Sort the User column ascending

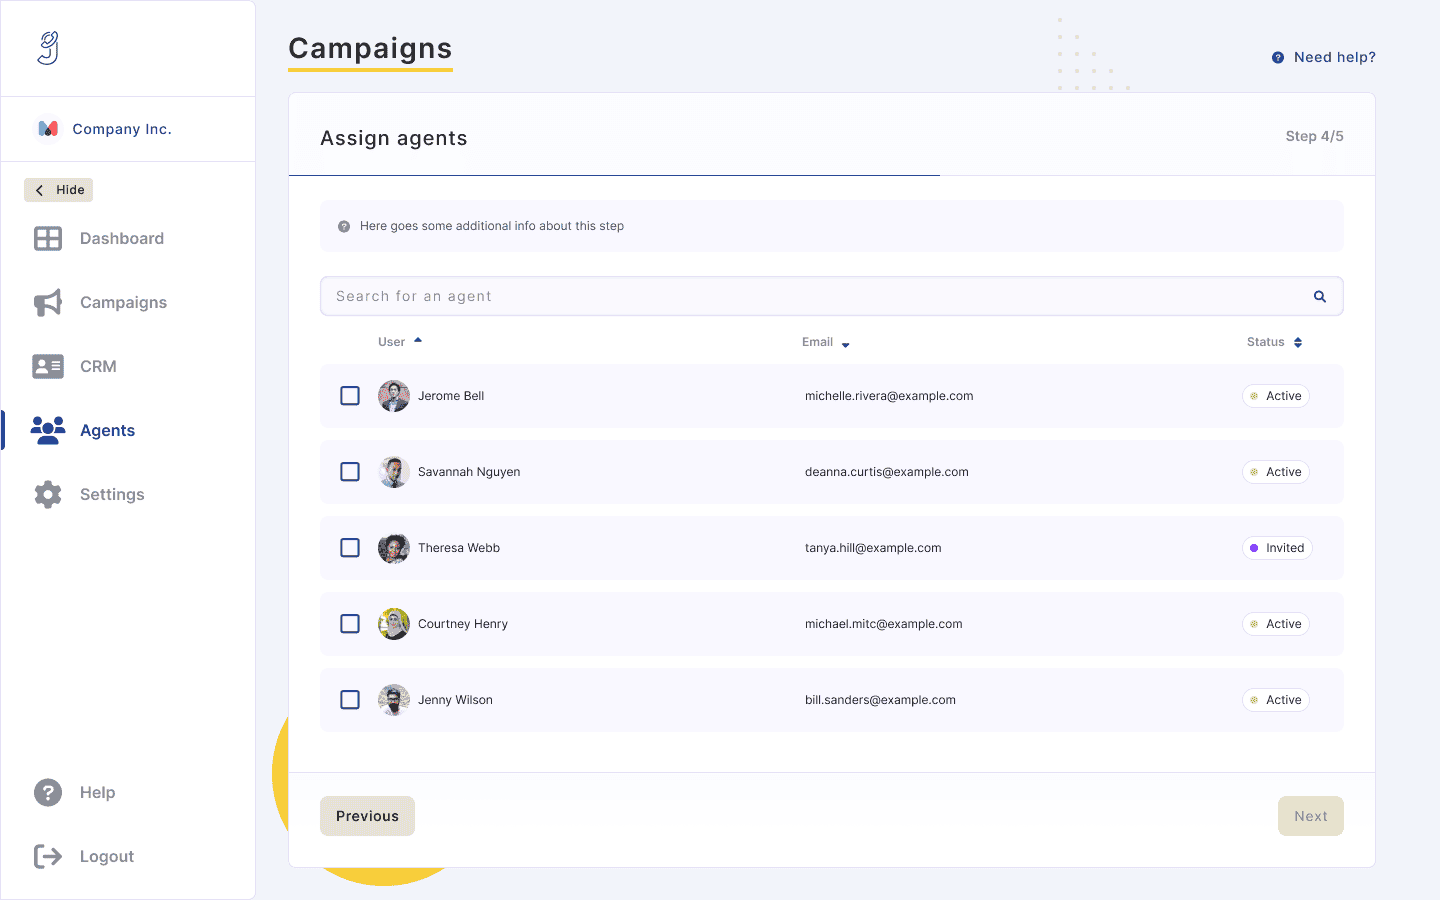(418, 340)
